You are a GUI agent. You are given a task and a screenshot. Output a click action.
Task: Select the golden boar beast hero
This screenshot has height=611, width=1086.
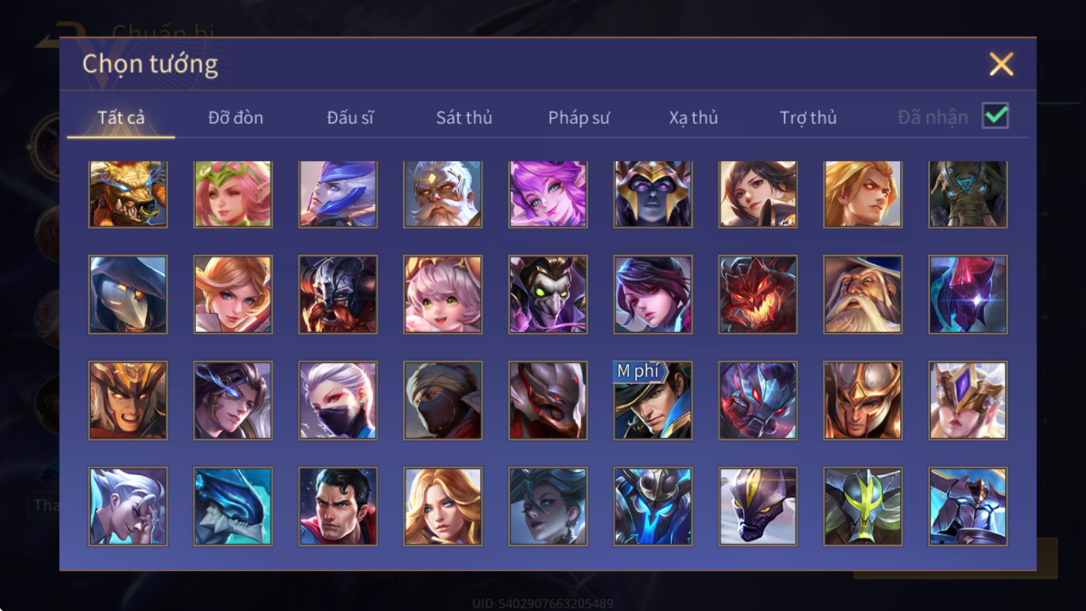coord(128,194)
